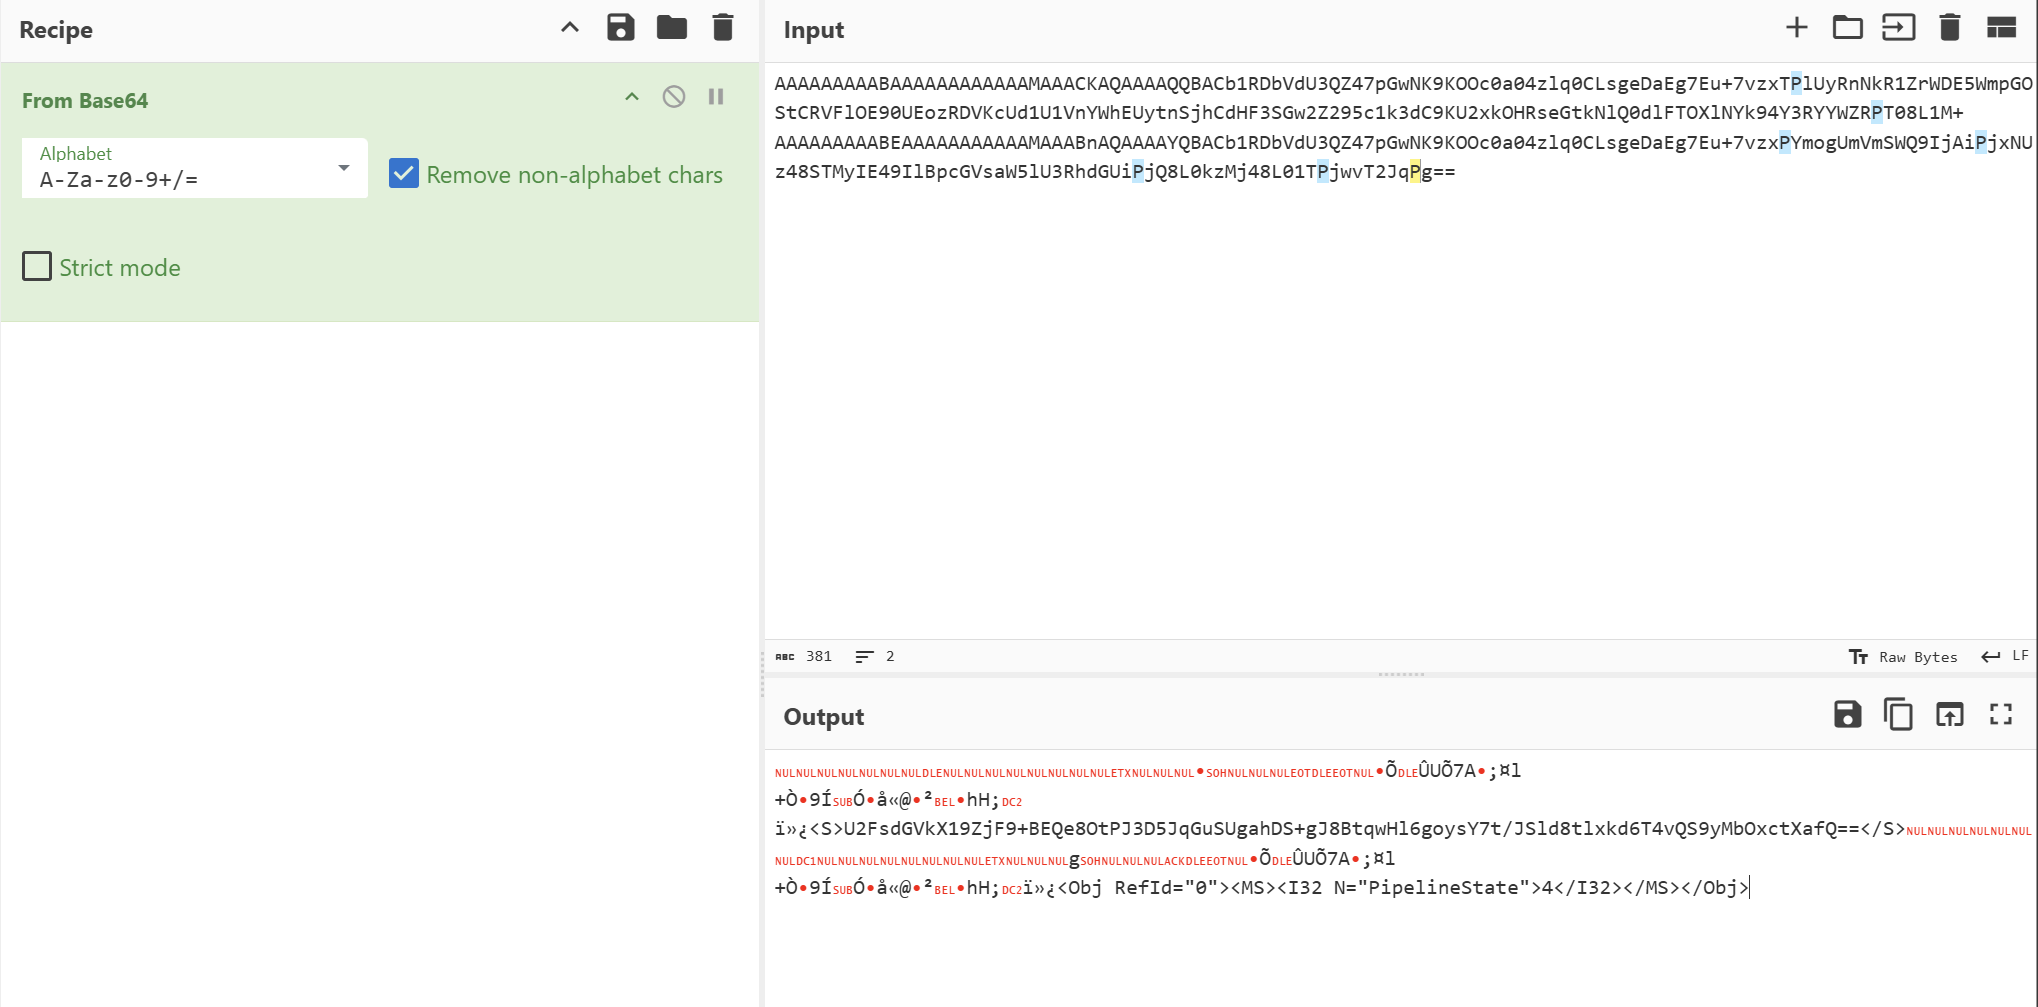Clear the recipe with trash icon
Viewport: 2038px width, 1007px height.
pyautogui.click(x=722, y=28)
